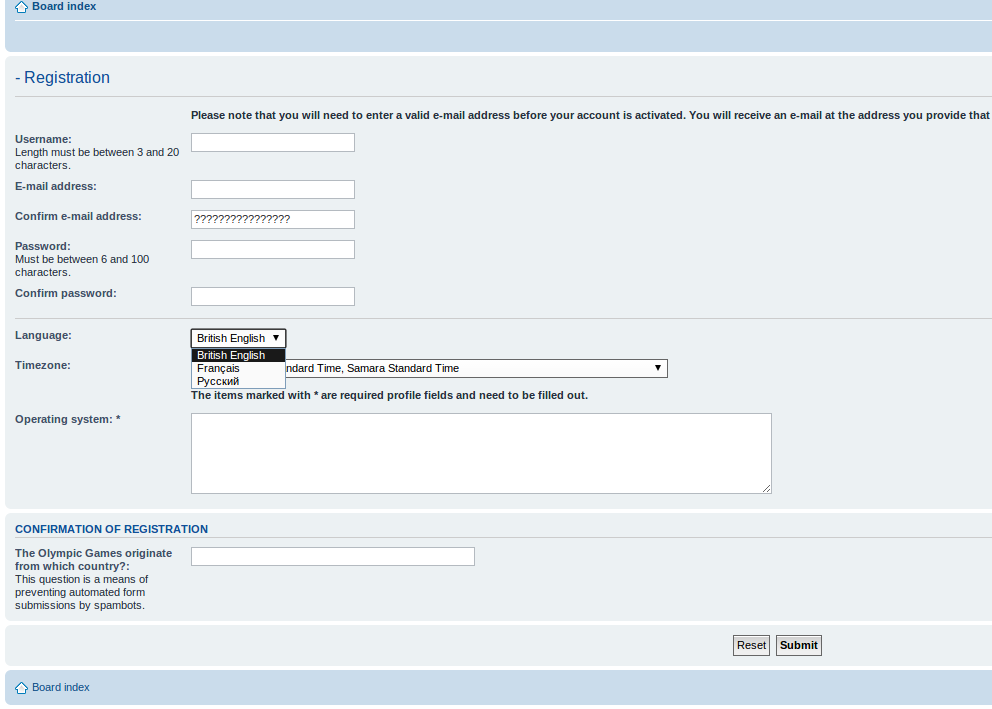
Task: Focus the Password input box
Action: click(x=272, y=250)
